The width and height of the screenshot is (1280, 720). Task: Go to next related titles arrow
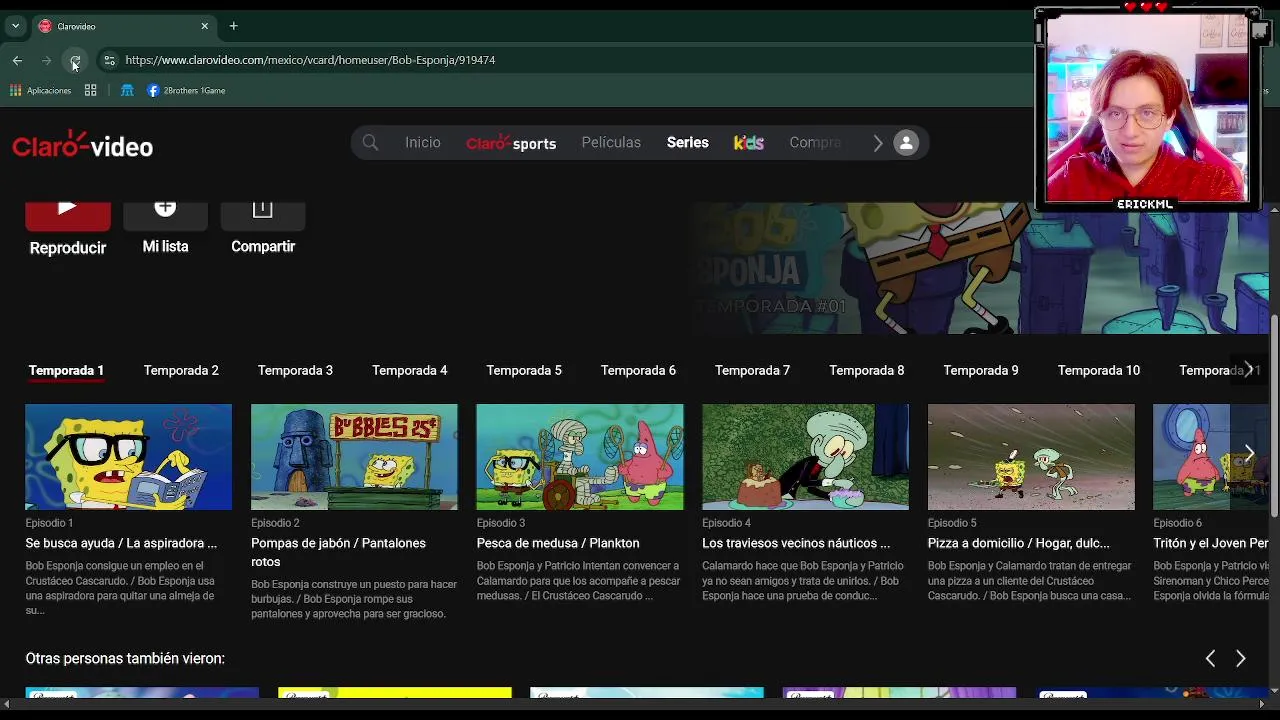click(x=1240, y=658)
